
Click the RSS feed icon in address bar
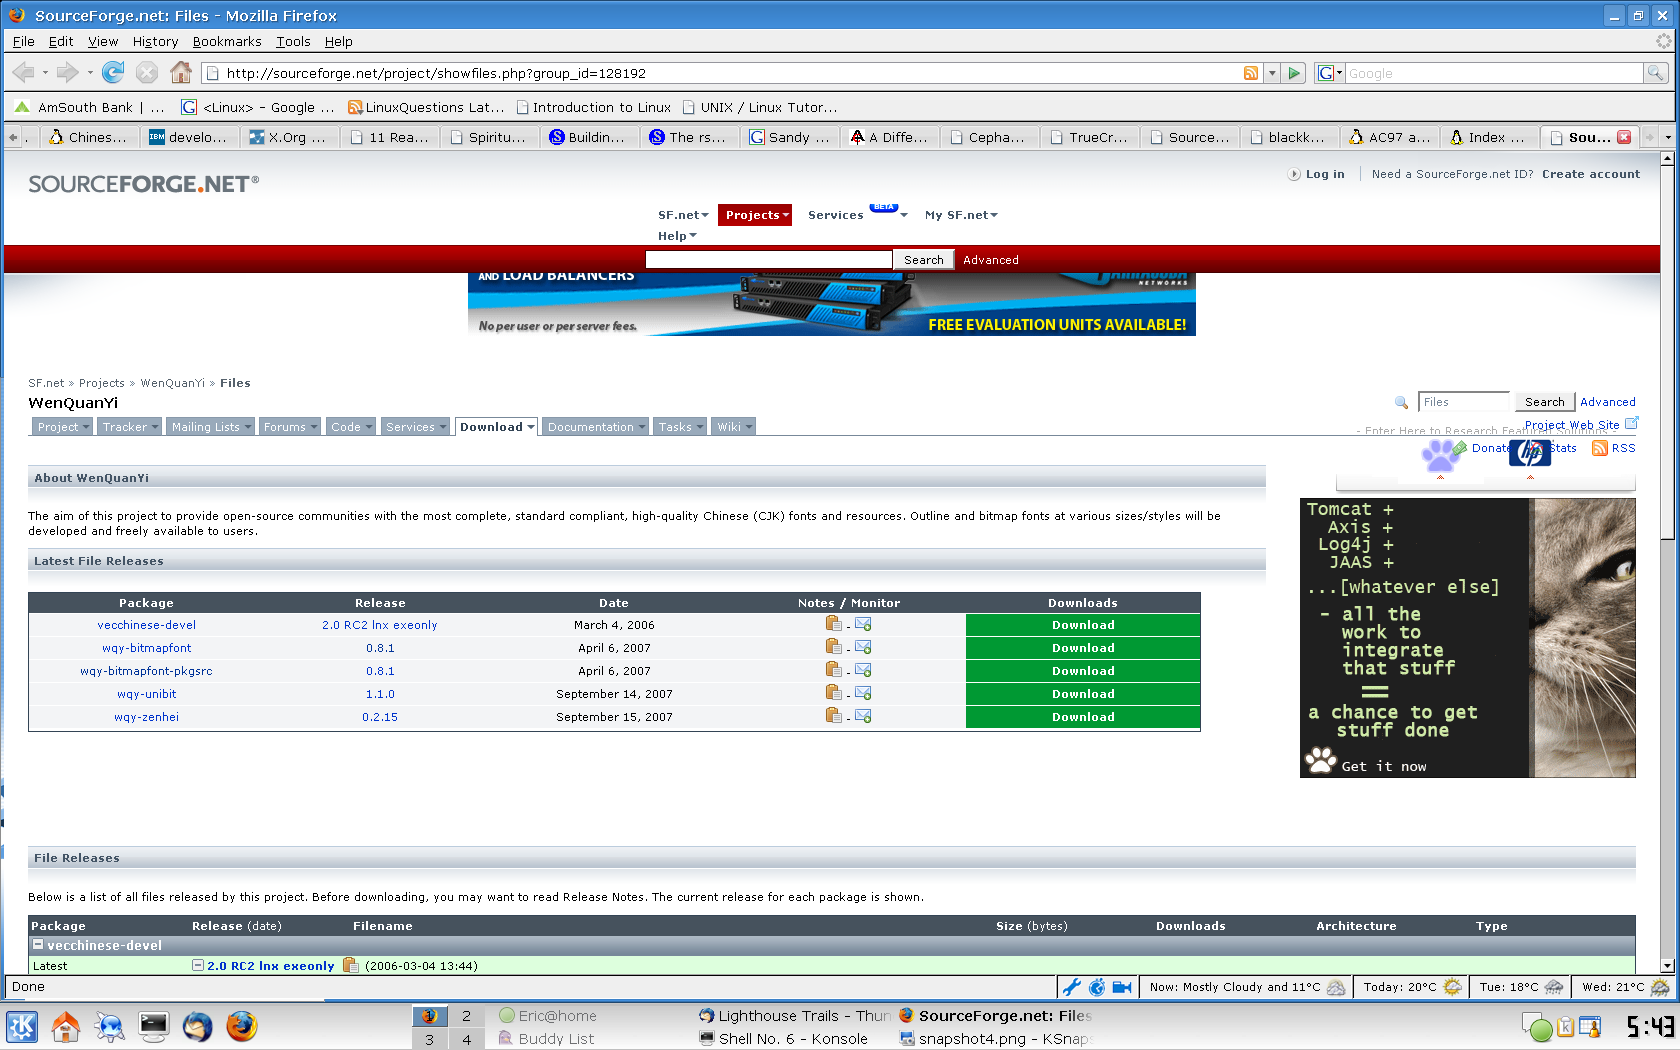[1251, 73]
